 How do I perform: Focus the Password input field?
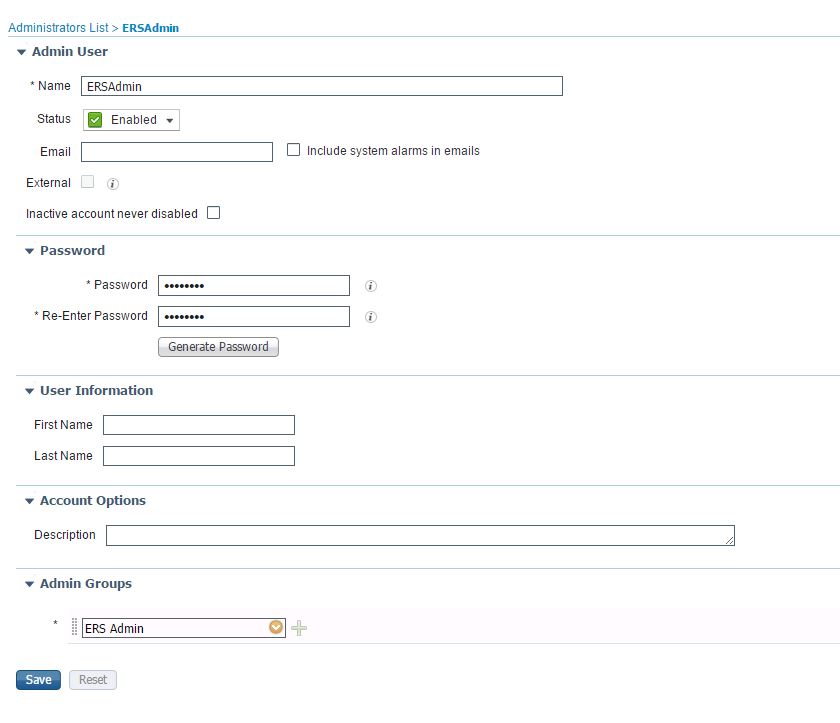[x=254, y=285]
